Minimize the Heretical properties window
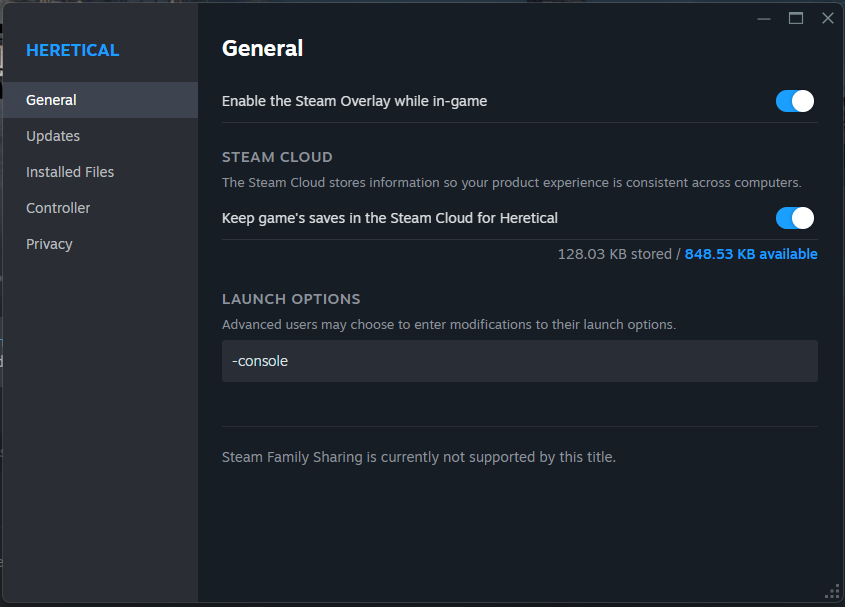Image resolution: width=845 pixels, height=607 pixels. (x=764, y=18)
